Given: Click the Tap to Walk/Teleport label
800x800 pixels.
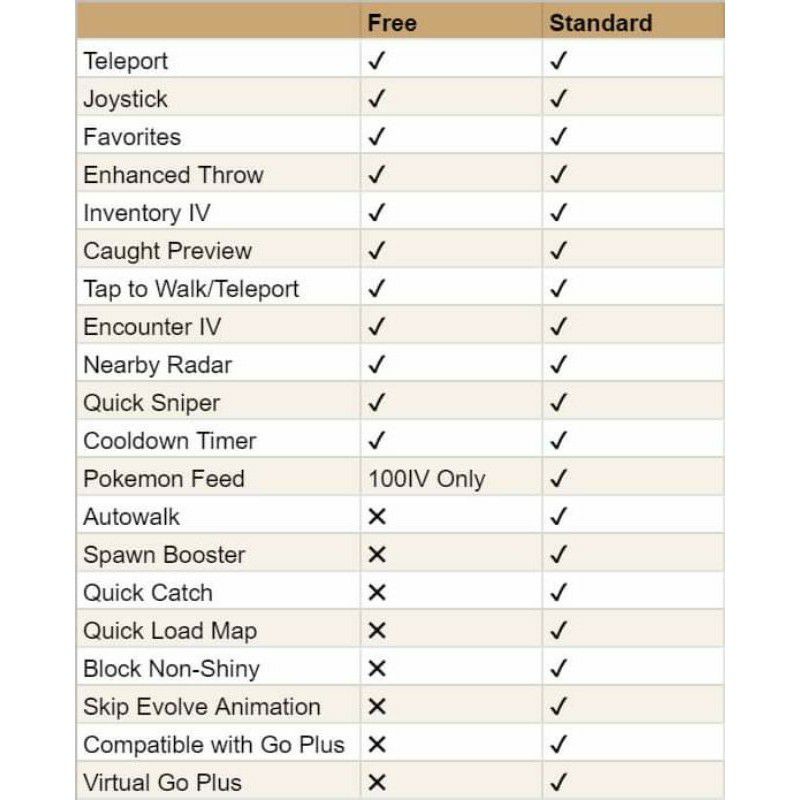Looking at the screenshot, I should click(x=191, y=289).
